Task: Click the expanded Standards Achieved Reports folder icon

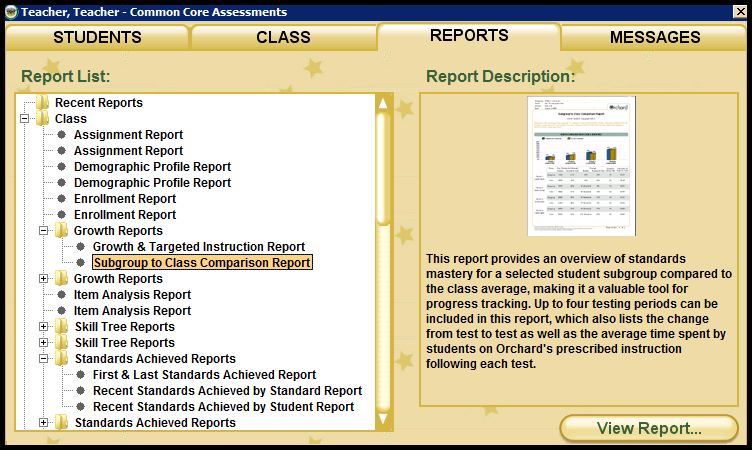Action: point(61,358)
